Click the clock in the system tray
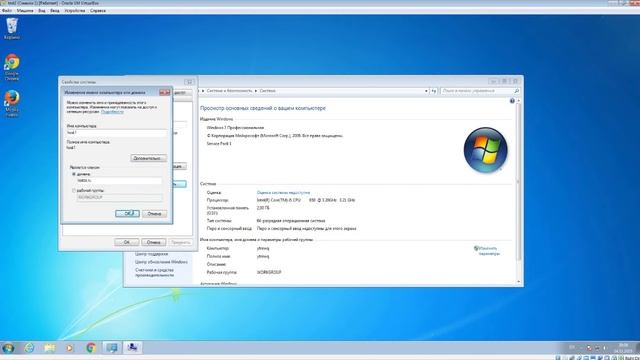640x360 pixels. pyautogui.click(x=623, y=348)
